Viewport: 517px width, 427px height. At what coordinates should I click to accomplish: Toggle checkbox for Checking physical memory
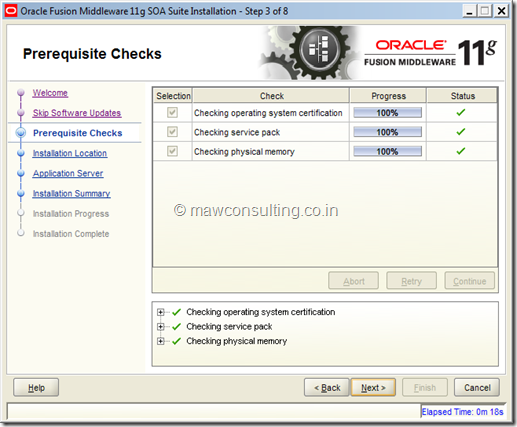pos(172,151)
